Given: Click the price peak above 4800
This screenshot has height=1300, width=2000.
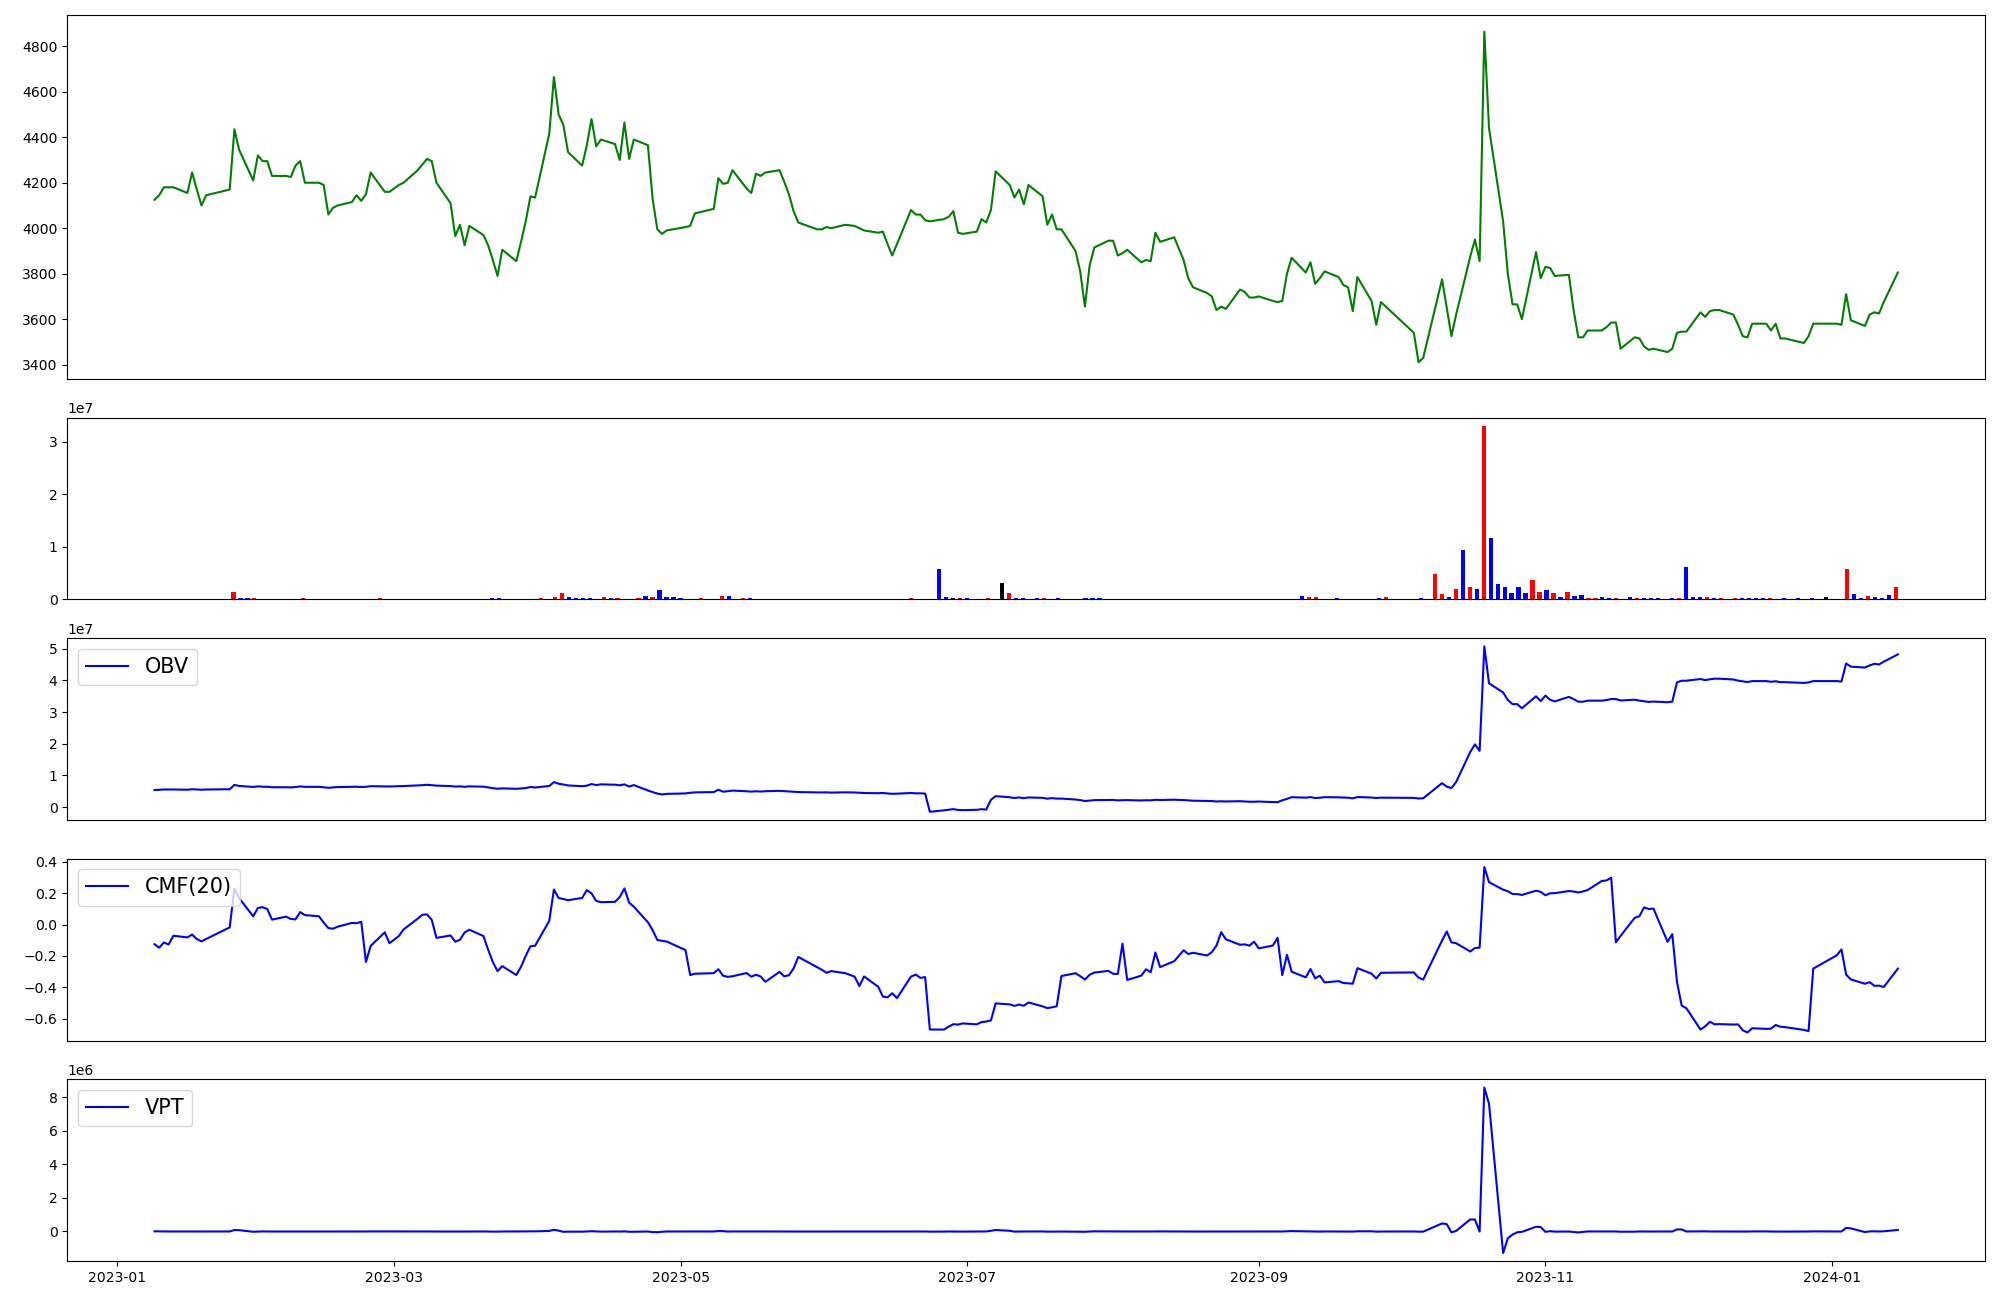Looking at the screenshot, I should pyautogui.click(x=1484, y=33).
